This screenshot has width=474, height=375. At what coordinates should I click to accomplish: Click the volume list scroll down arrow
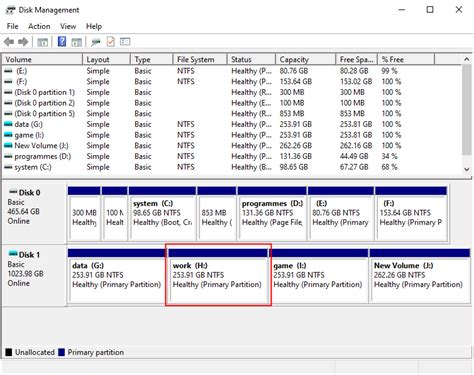(467, 169)
